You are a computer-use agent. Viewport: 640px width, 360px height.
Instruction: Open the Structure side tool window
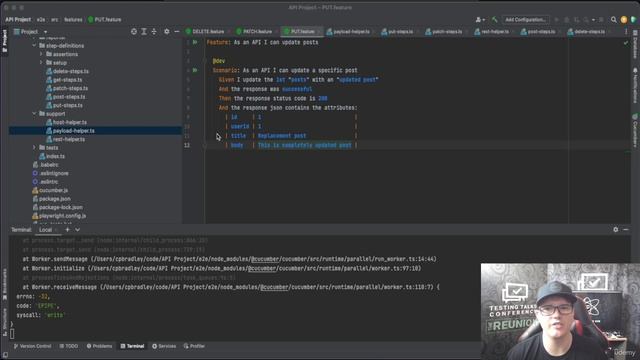tap(4, 322)
